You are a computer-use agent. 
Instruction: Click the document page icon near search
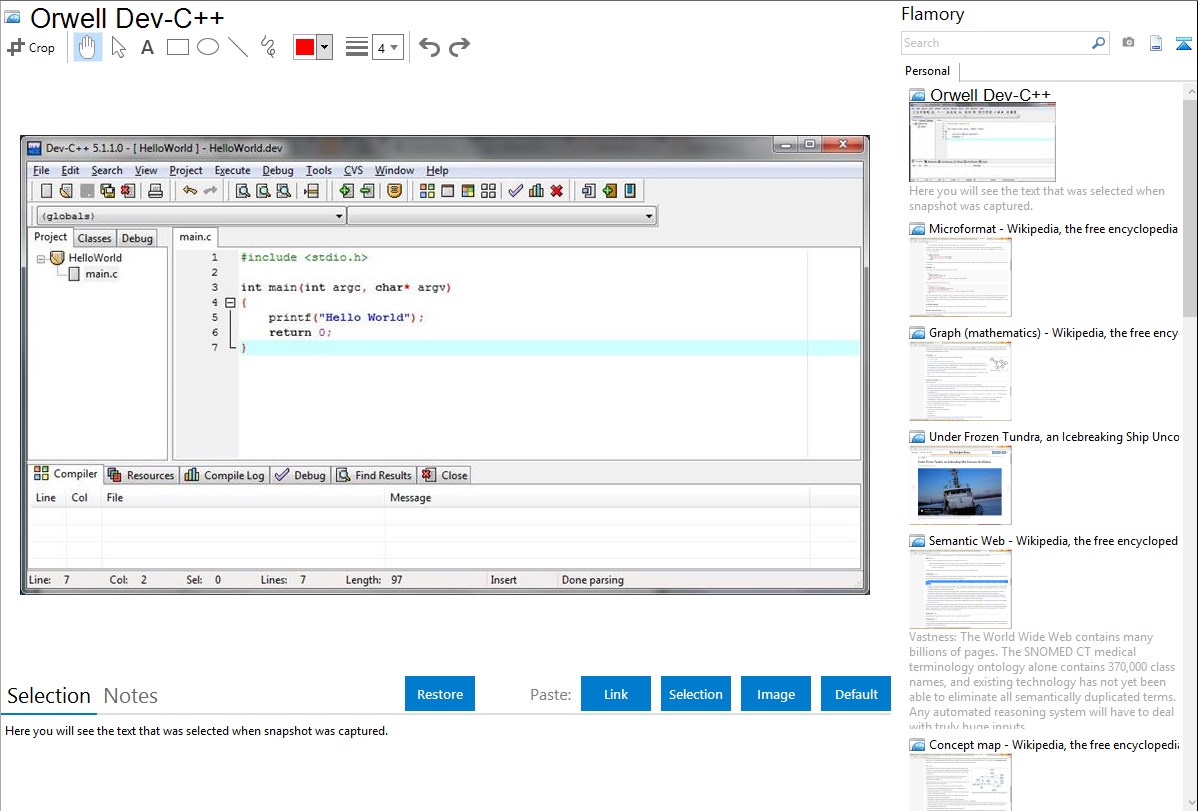pos(1156,43)
